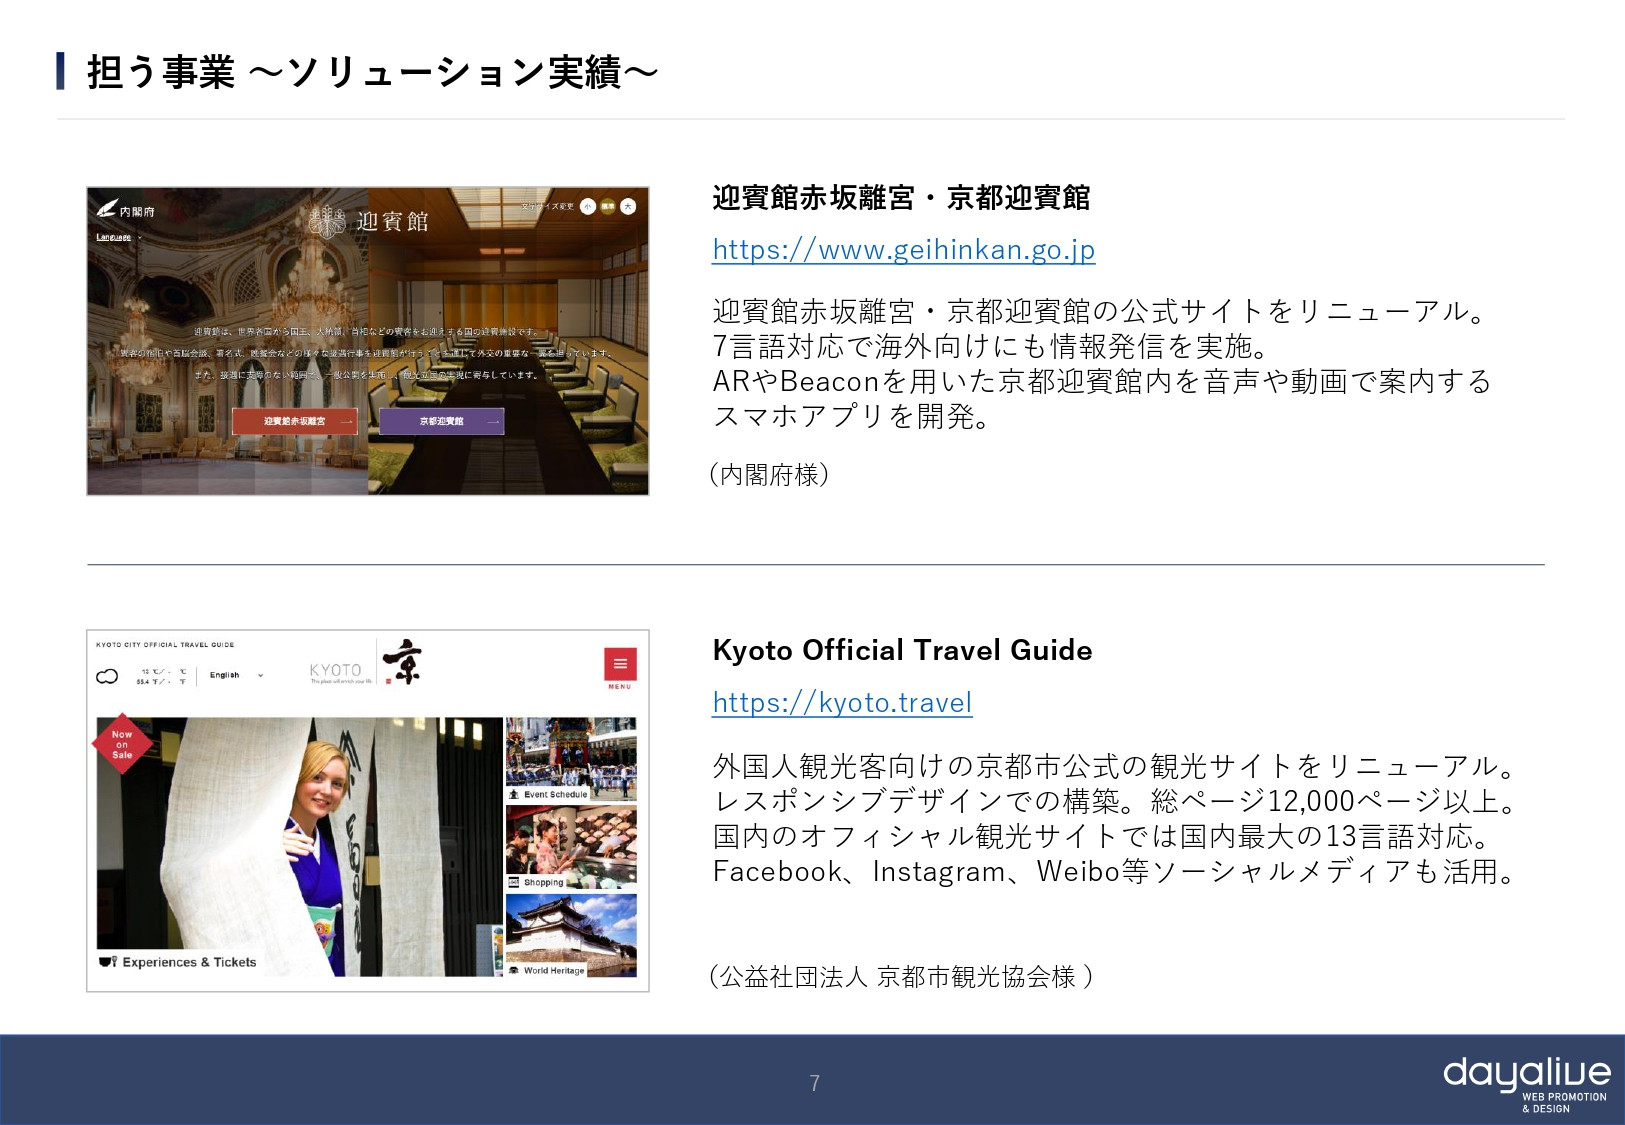
Task: Select the 大 large font size option
Action: [629, 207]
